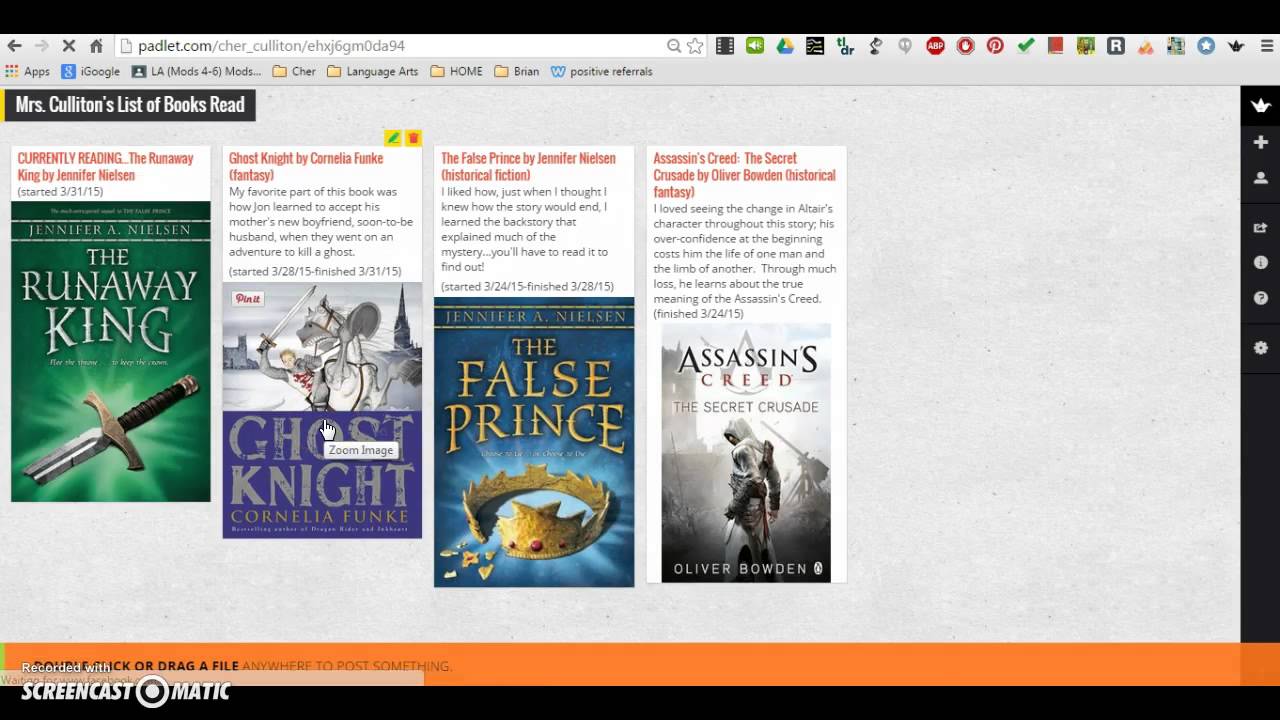Screen dimensions: 1280x720
Task: Open the Chrome hamburger menu
Action: [1266, 46]
